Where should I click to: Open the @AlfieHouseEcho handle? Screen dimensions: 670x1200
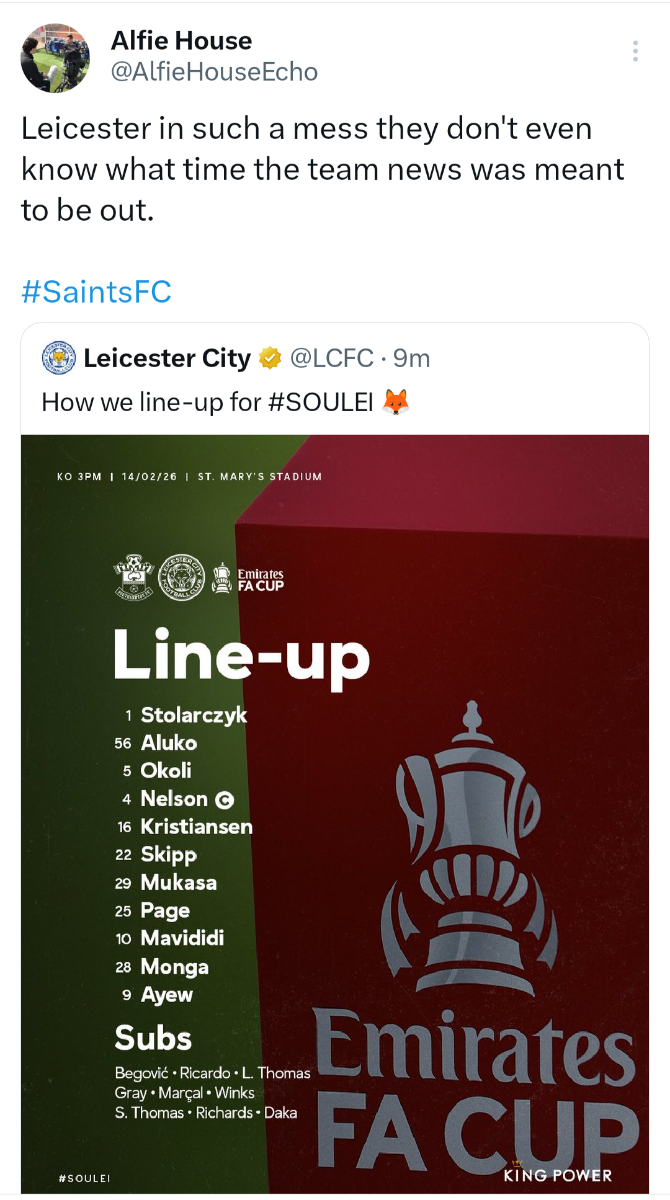tap(214, 72)
